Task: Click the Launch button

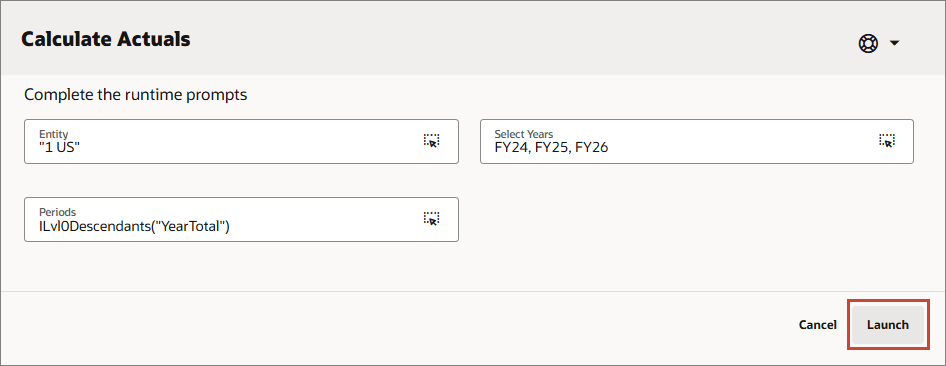Action: coord(887,325)
